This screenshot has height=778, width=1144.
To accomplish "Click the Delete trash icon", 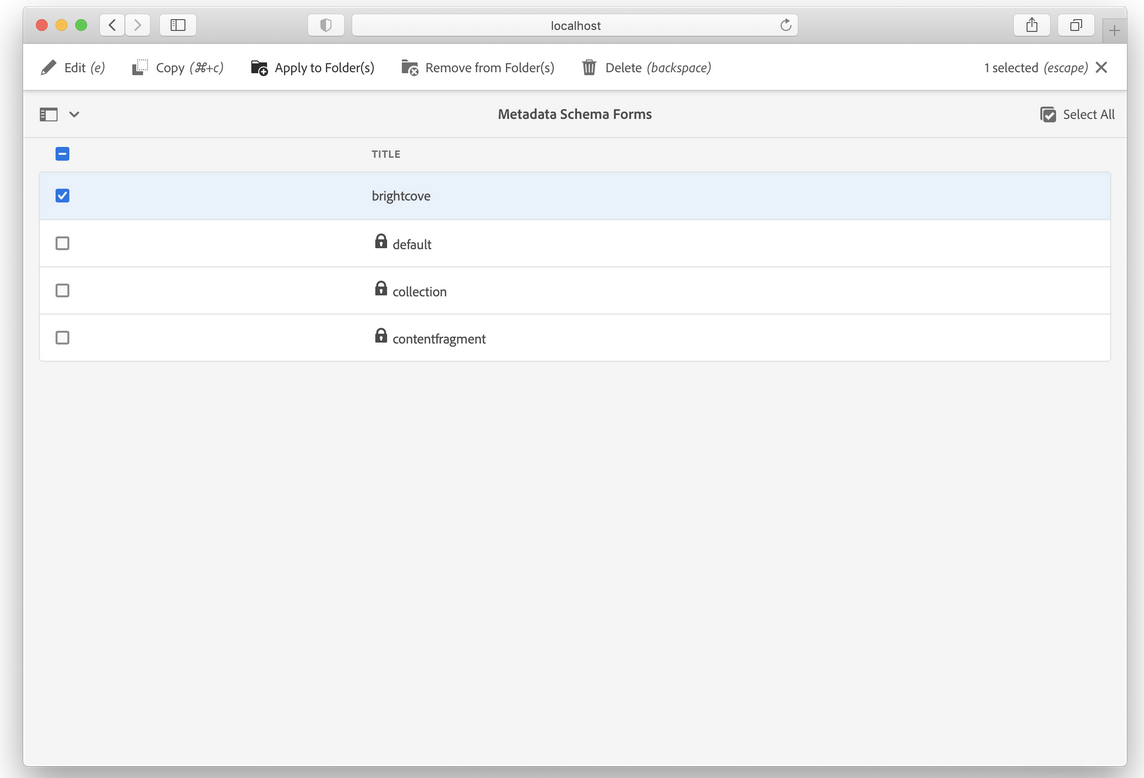I will (590, 67).
